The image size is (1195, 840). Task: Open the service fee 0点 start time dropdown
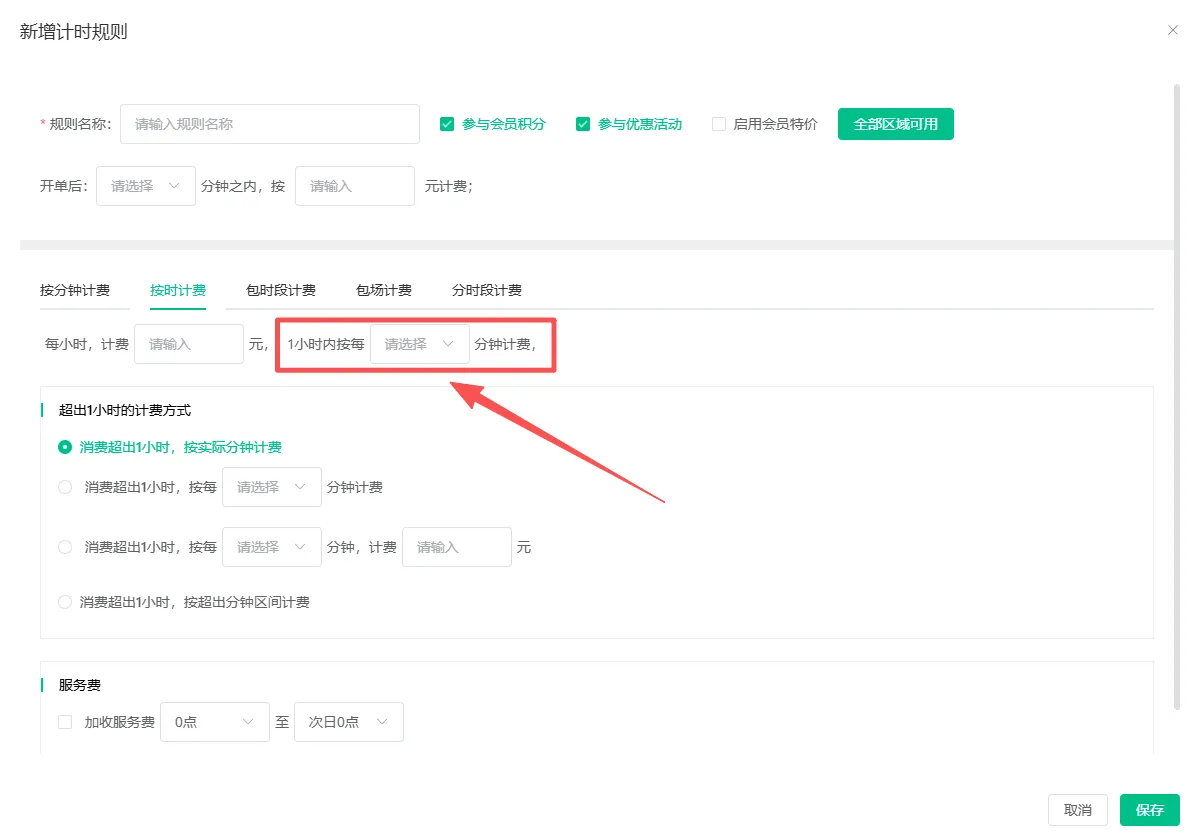click(x=215, y=722)
